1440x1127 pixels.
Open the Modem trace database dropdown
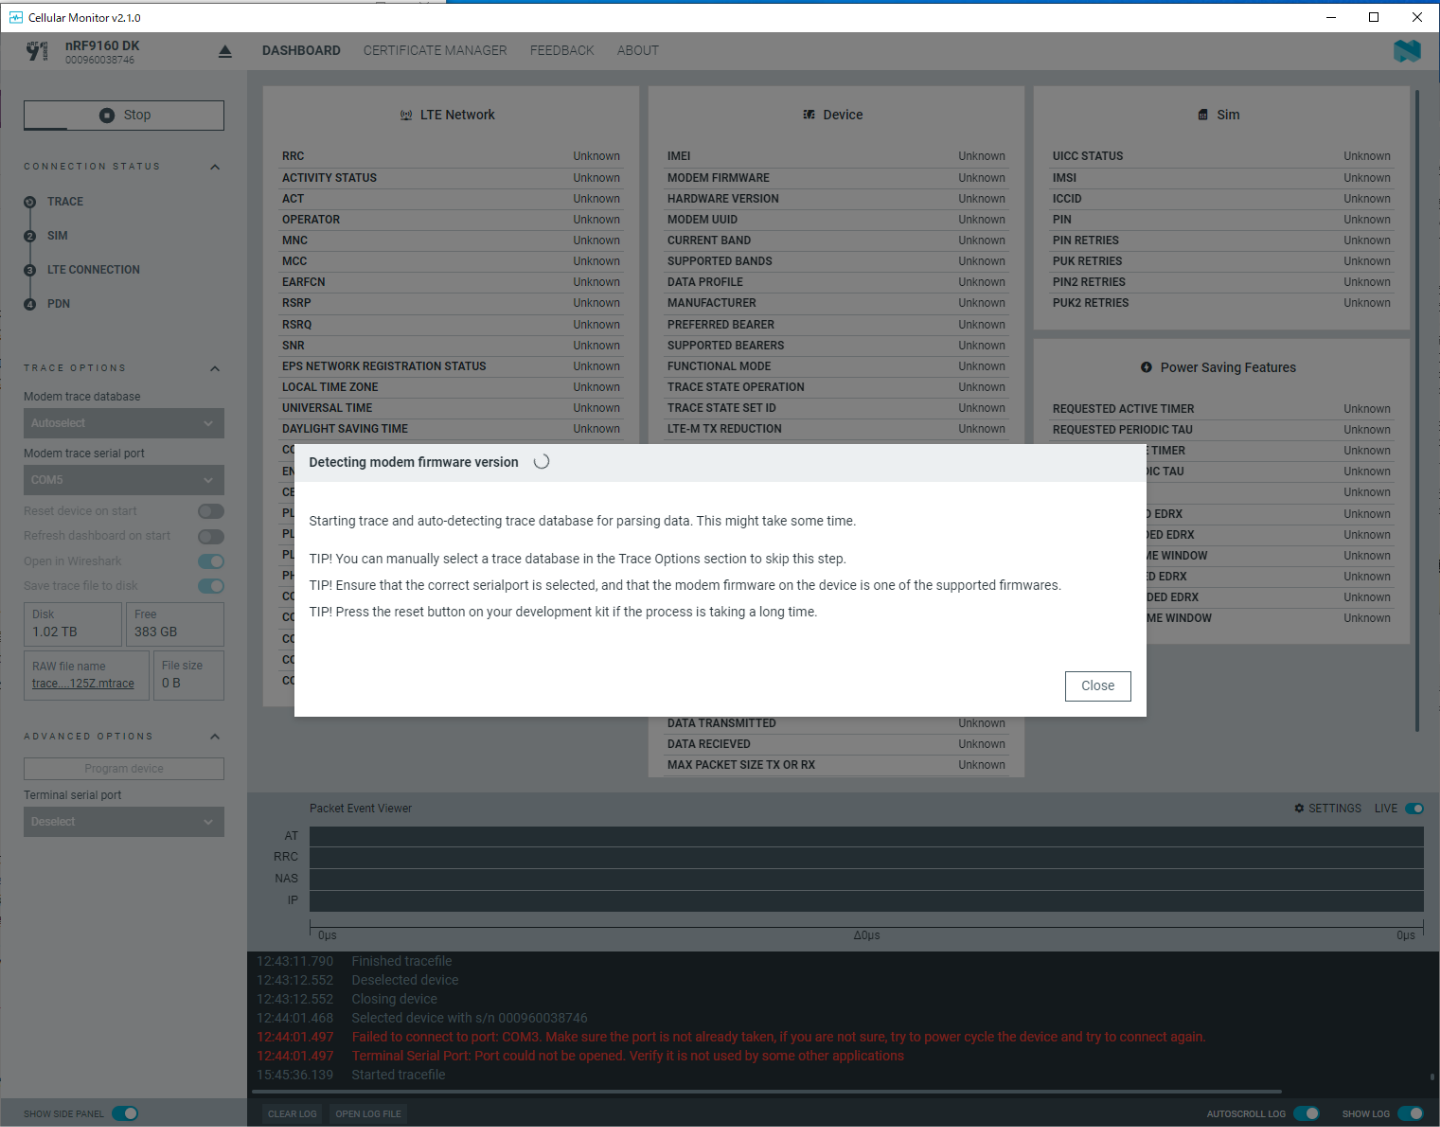point(124,423)
